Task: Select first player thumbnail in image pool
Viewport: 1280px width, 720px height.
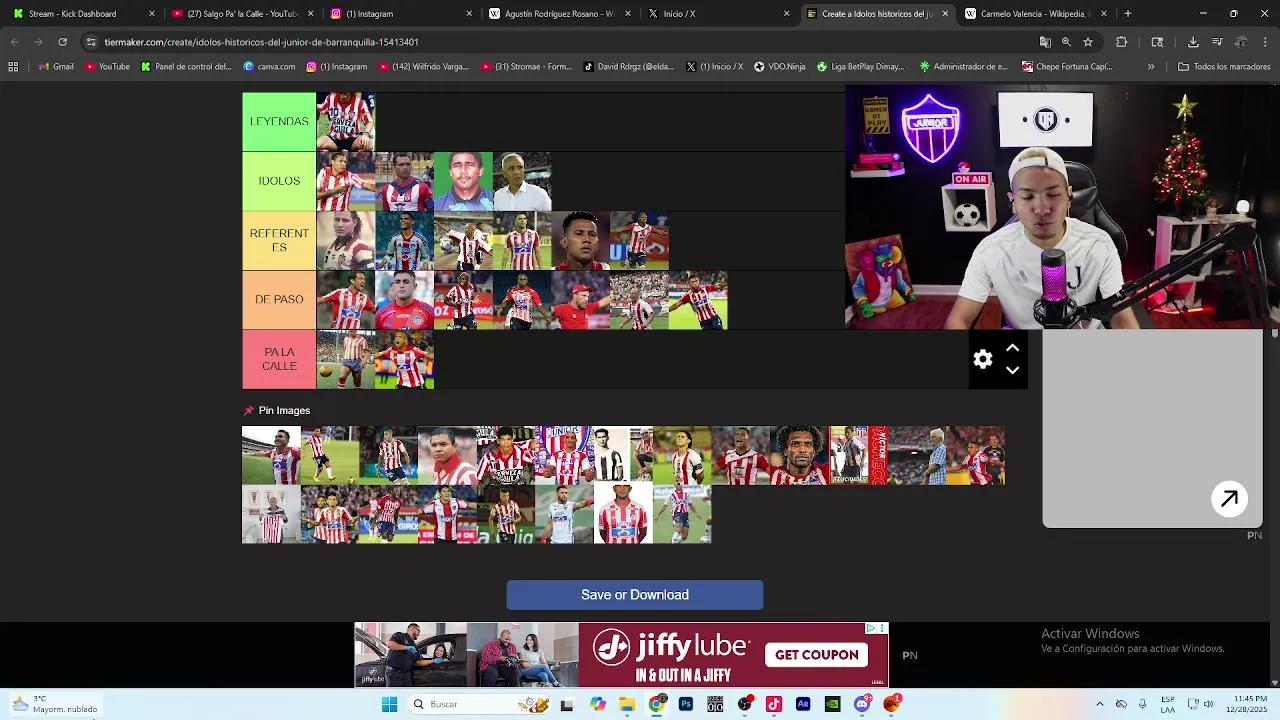Action: coord(271,456)
